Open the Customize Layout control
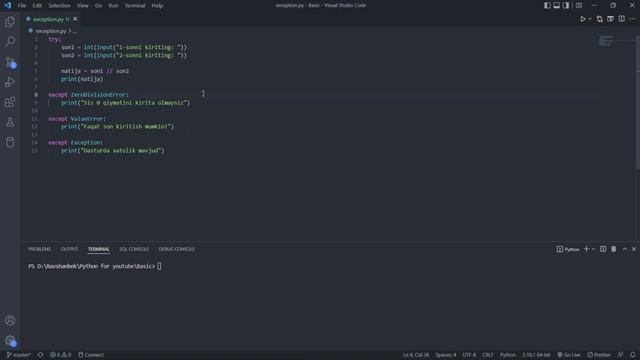 [579, 5]
